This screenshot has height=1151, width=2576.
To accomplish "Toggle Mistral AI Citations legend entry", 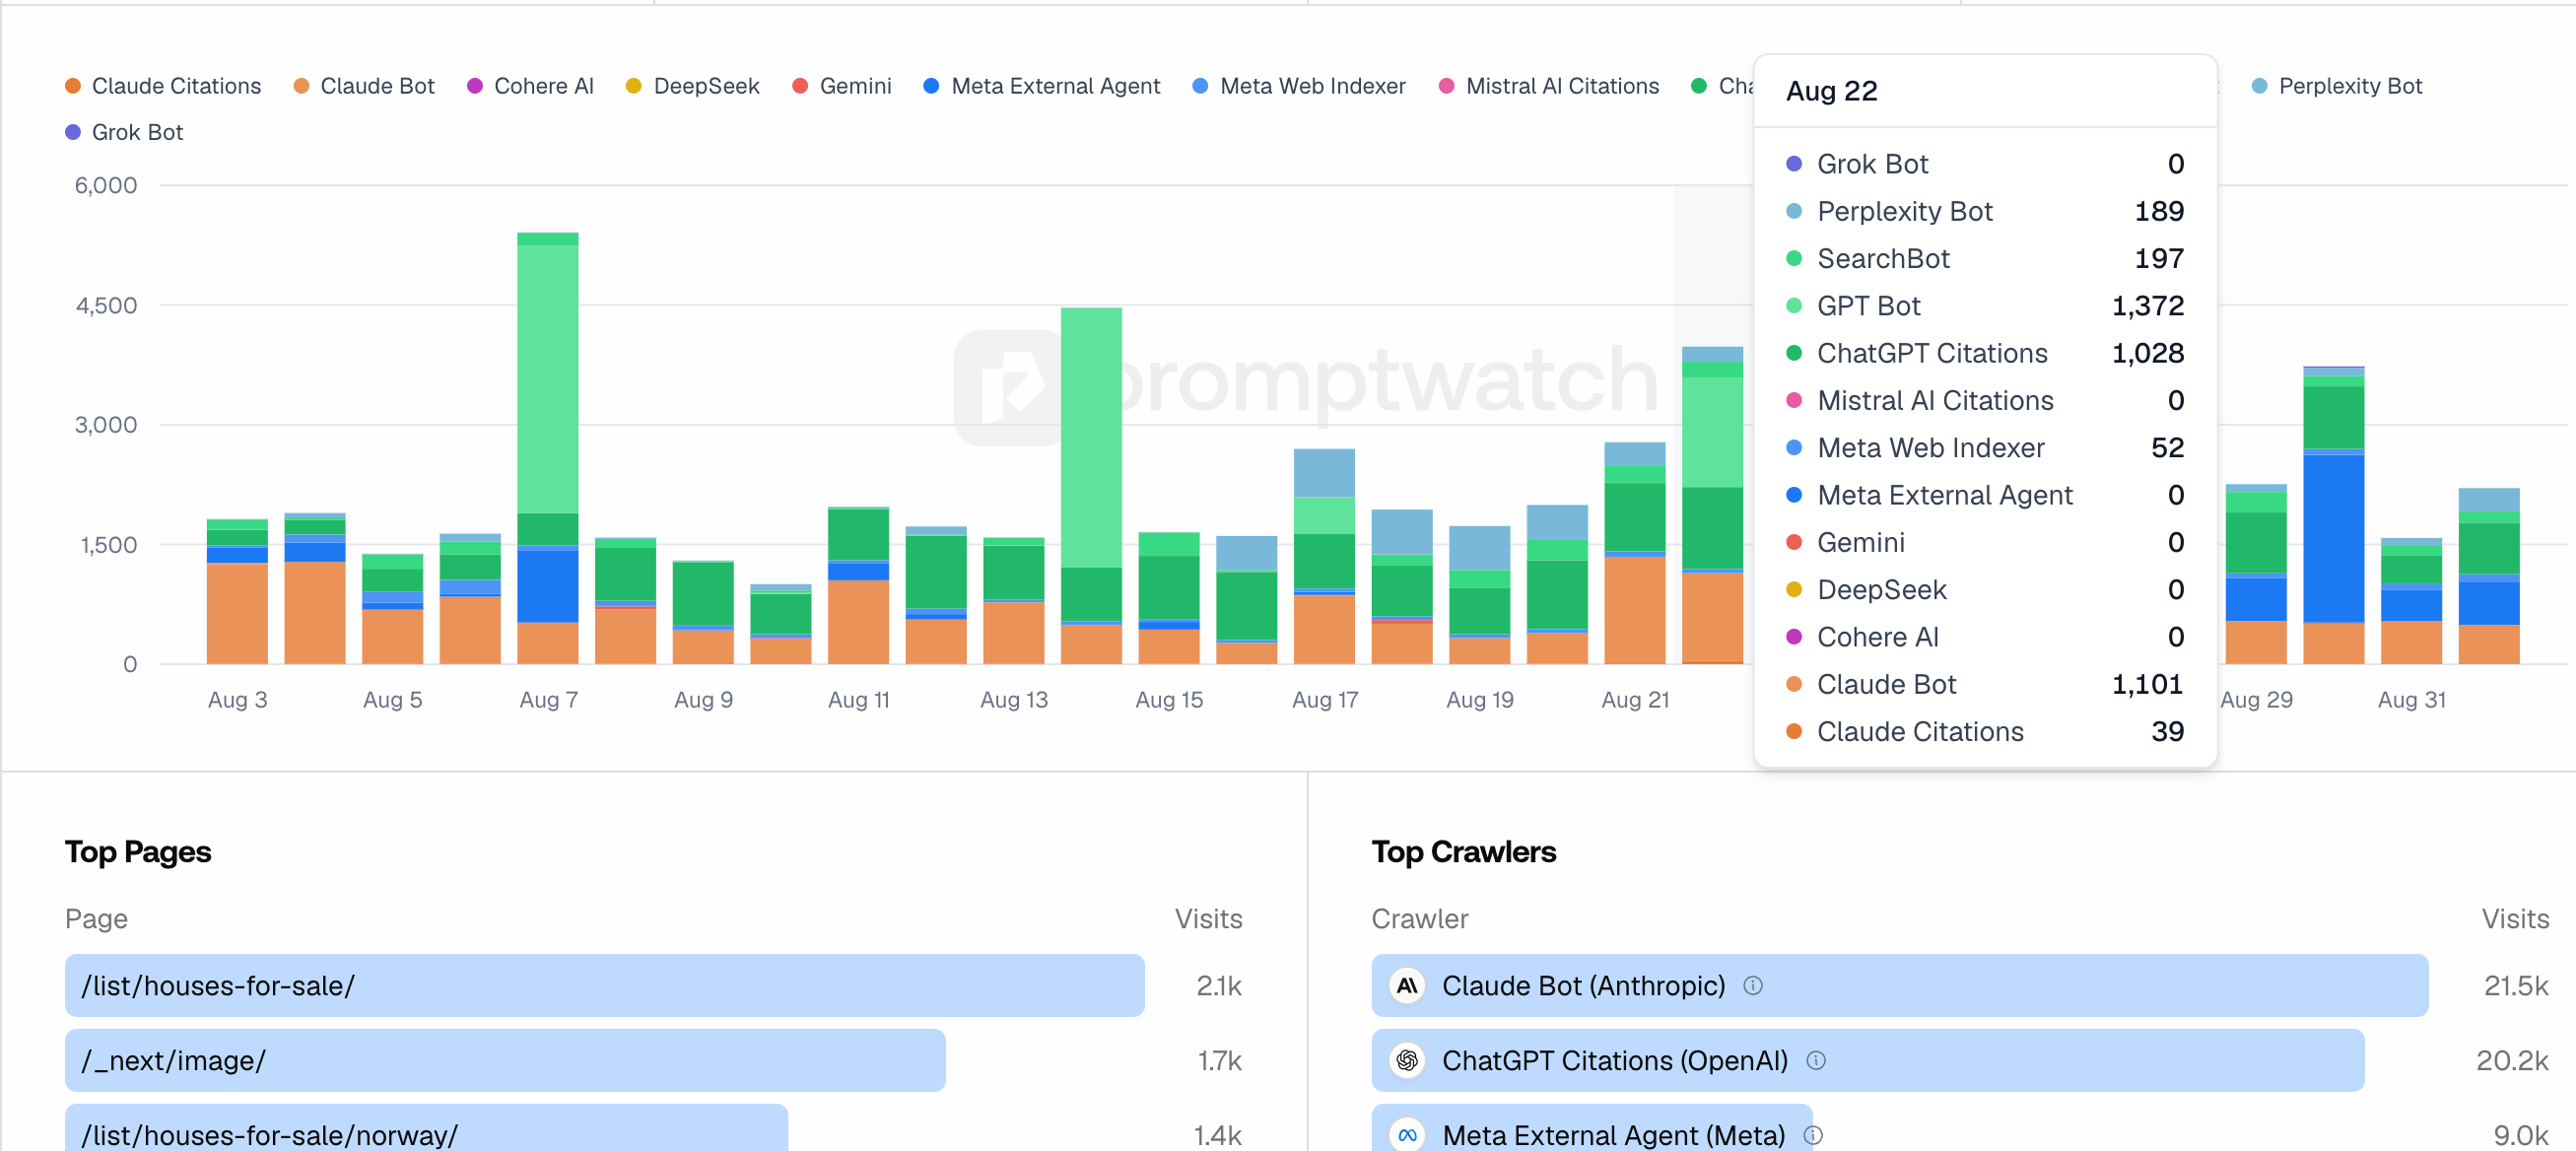I will pyautogui.click(x=1548, y=86).
